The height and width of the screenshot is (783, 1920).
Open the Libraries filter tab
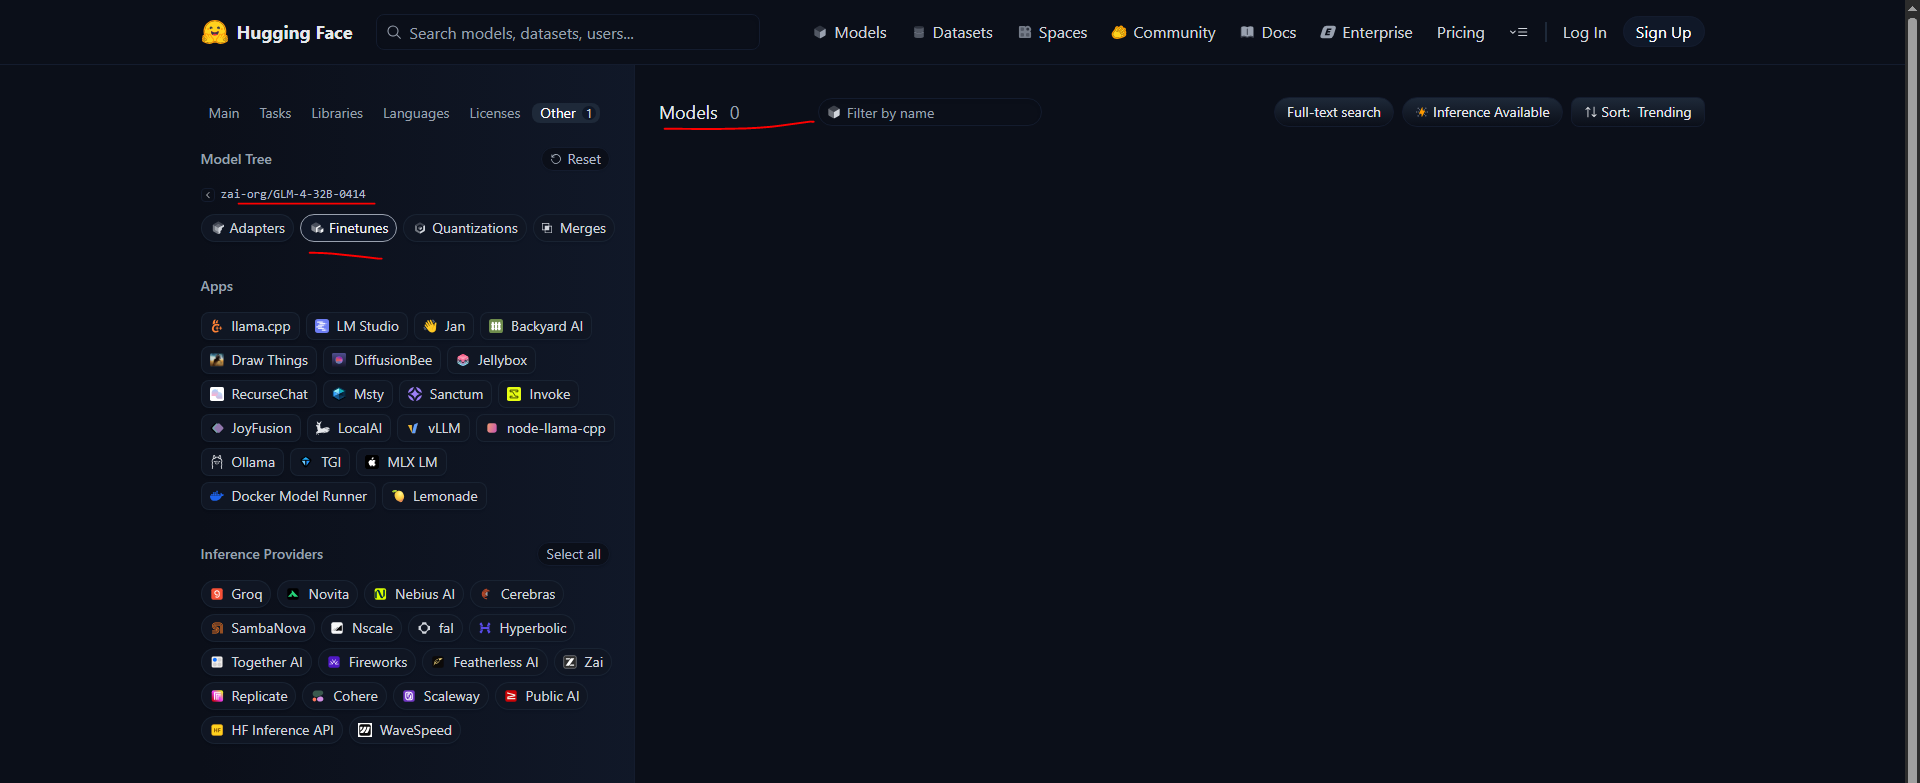(x=337, y=113)
